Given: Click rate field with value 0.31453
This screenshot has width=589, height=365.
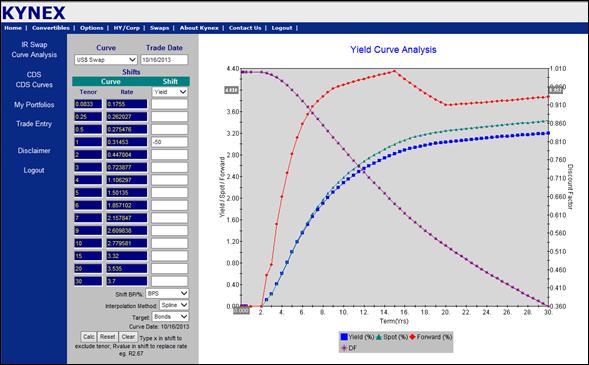Looking at the screenshot, I should point(127,142).
